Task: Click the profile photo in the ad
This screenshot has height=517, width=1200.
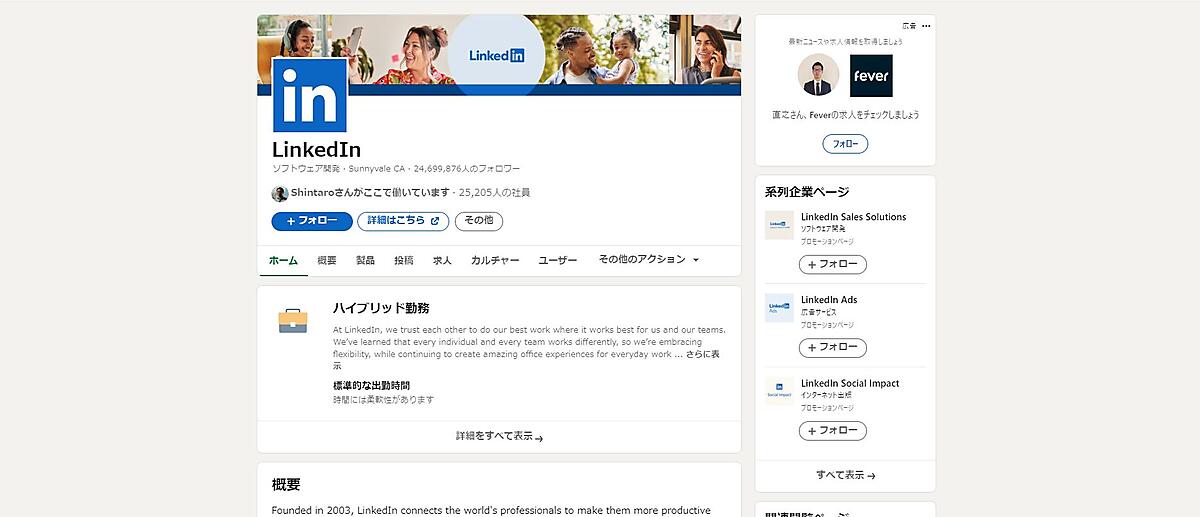Action: pos(818,75)
